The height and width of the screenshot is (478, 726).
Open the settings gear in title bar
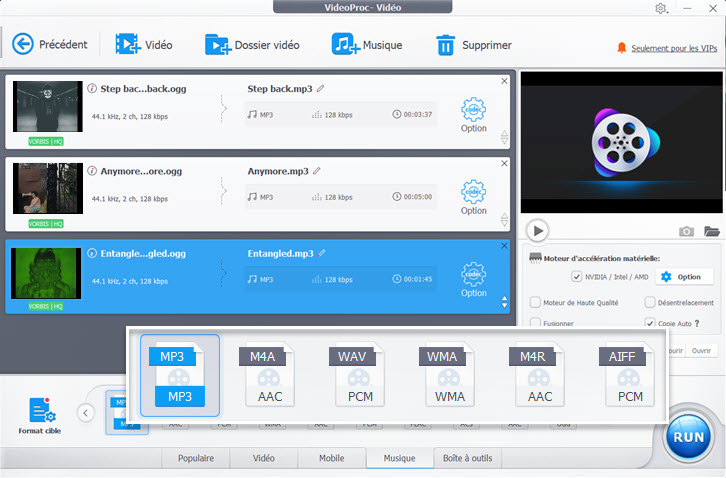(x=661, y=8)
